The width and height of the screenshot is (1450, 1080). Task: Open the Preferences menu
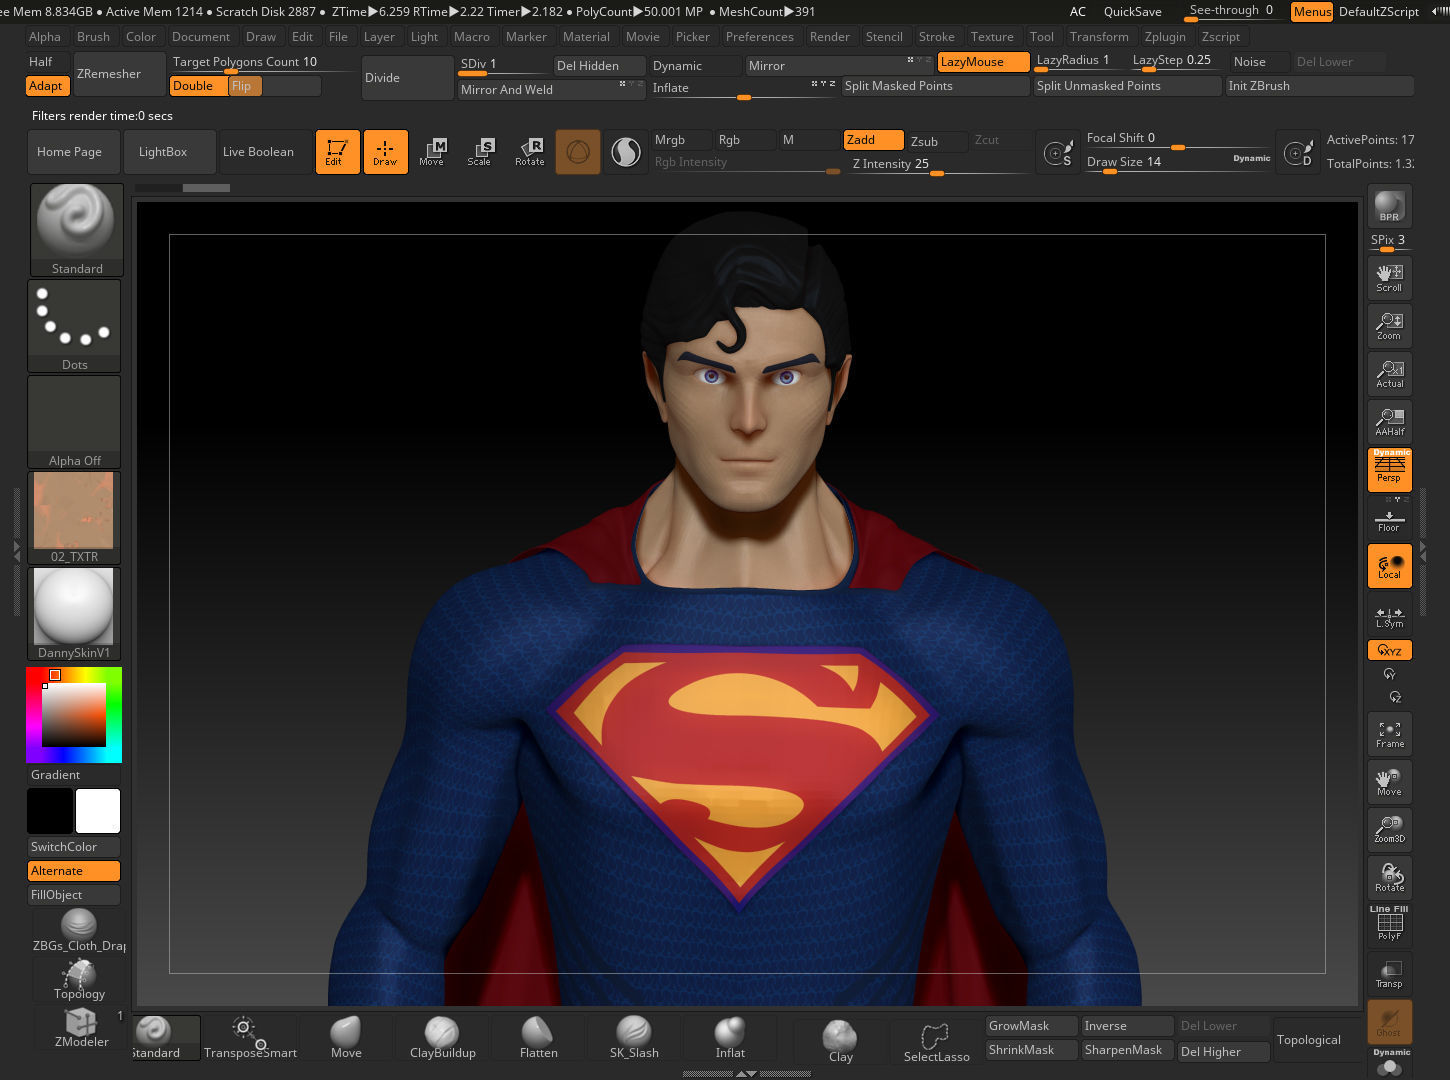[759, 37]
